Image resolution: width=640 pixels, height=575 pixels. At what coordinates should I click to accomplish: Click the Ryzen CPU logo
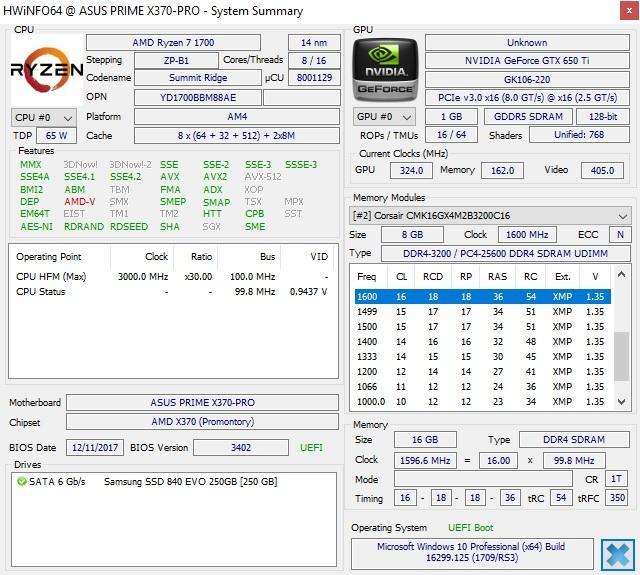(x=47, y=70)
